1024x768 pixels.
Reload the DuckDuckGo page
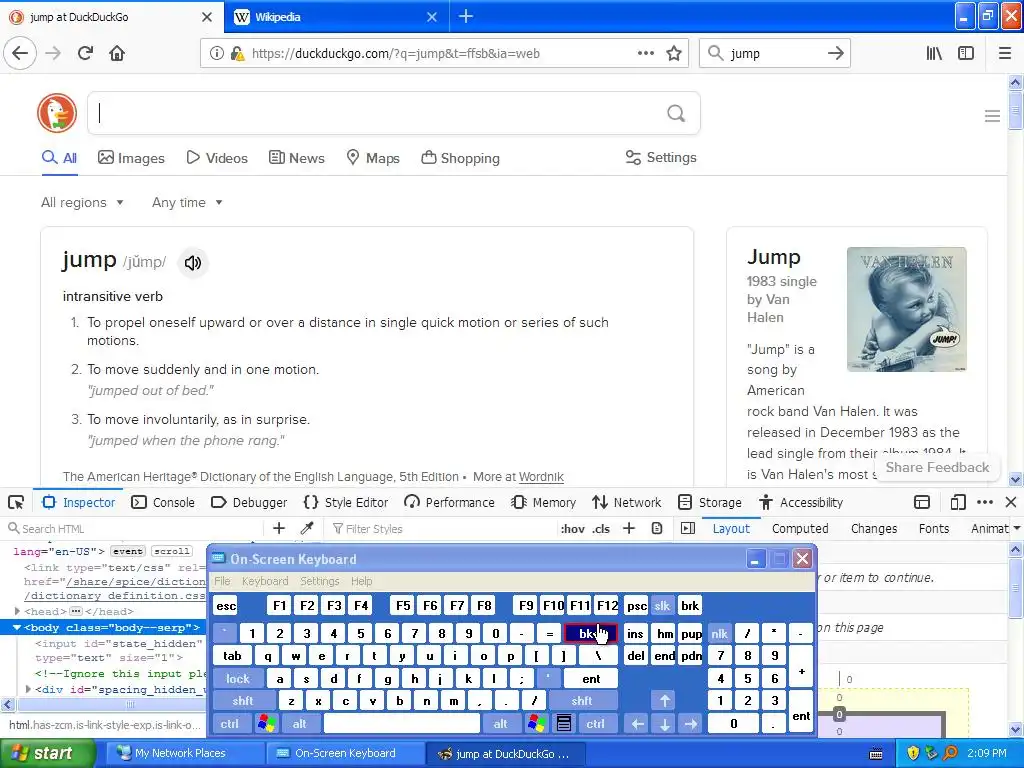86,54
